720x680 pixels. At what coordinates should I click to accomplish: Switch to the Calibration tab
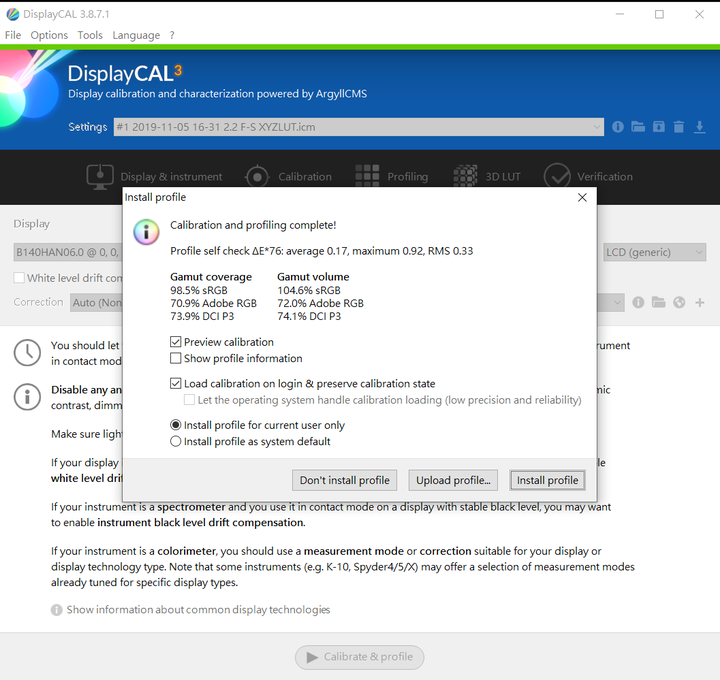pos(288,177)
